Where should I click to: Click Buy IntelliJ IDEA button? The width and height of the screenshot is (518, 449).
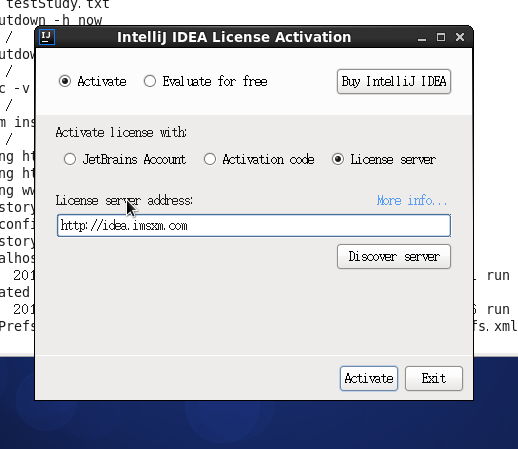[x=394, y=82]
